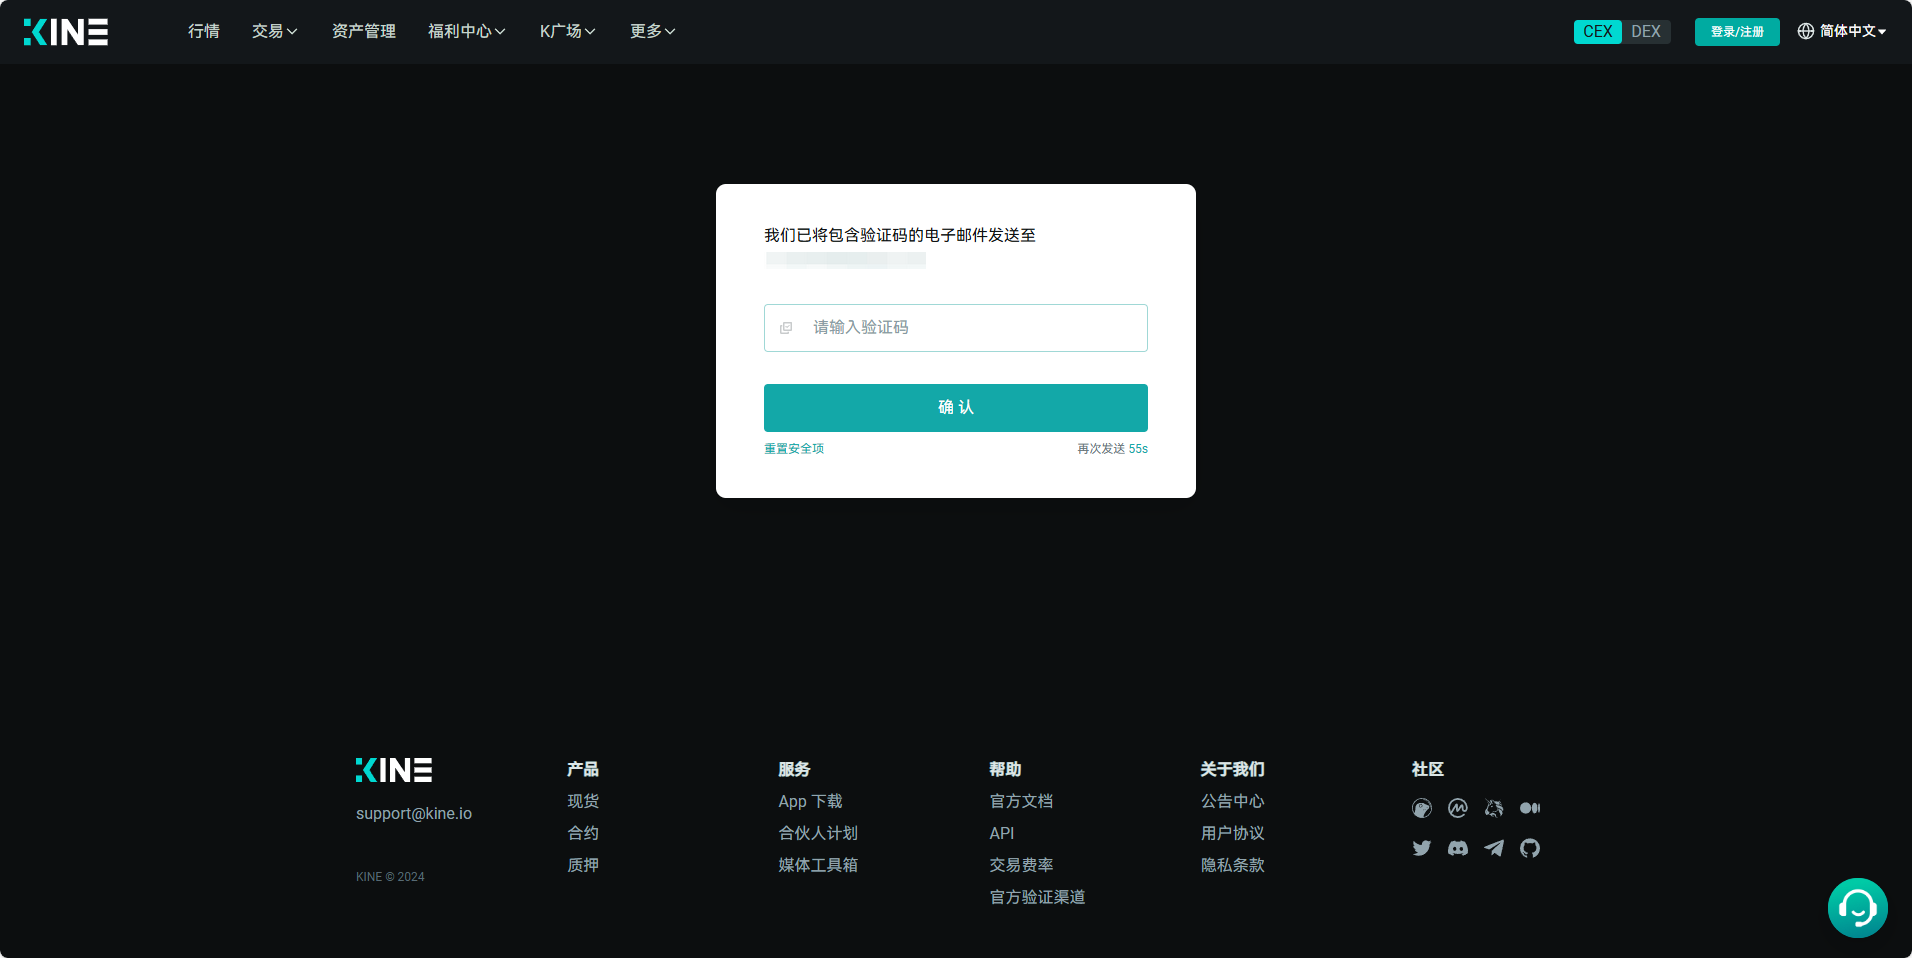Open the Medium blog icon

1530,808
